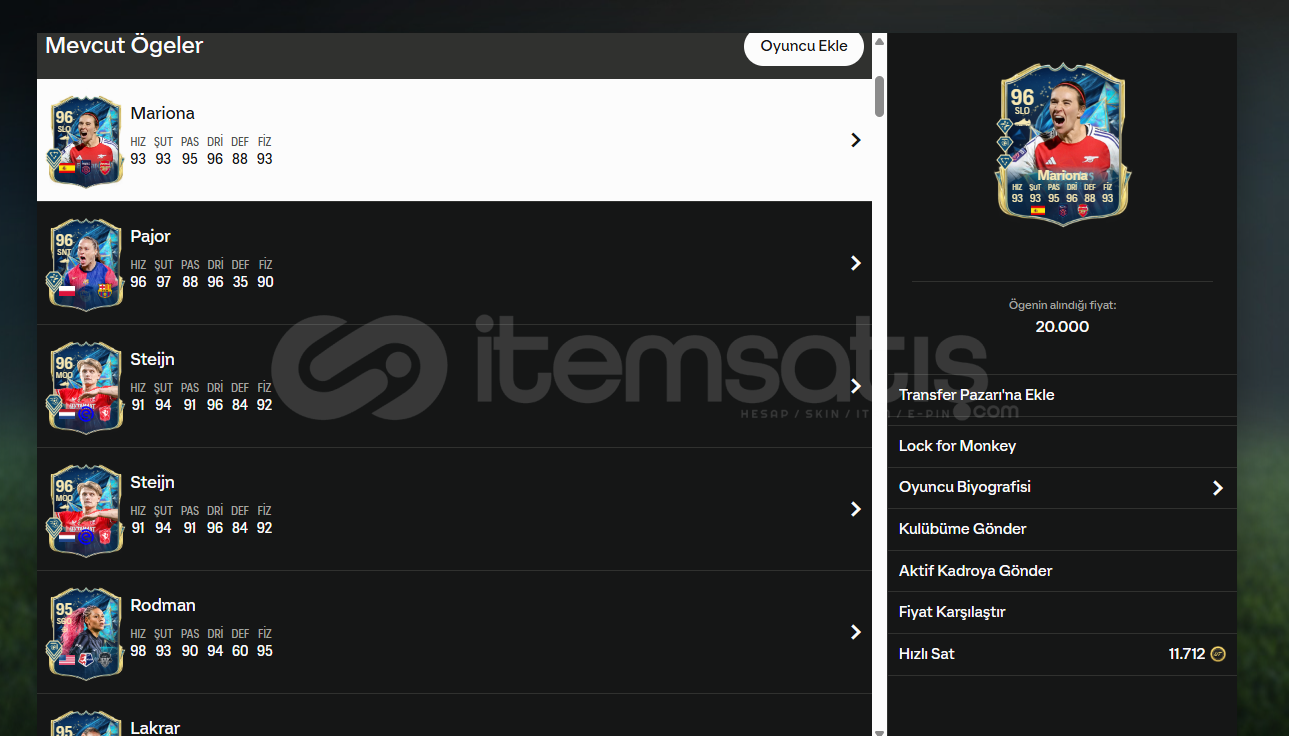Image resolution: width=1289 pixels, height=736 pixels.
Task: Click the Mevcut Ögeler heading
Action: click(x=124, y=46)
